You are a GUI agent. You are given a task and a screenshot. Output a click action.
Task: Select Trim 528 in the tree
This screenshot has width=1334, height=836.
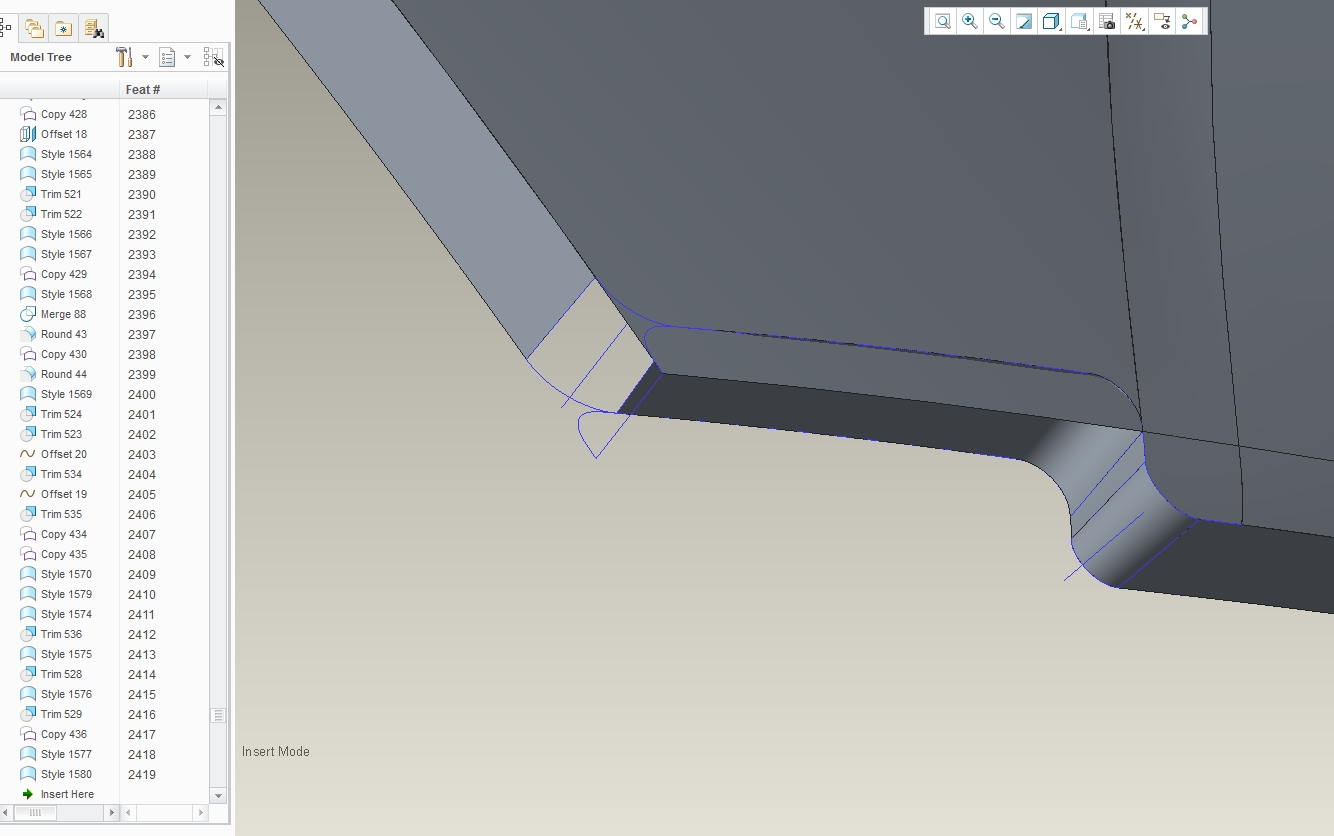click(x=61, y=674)
